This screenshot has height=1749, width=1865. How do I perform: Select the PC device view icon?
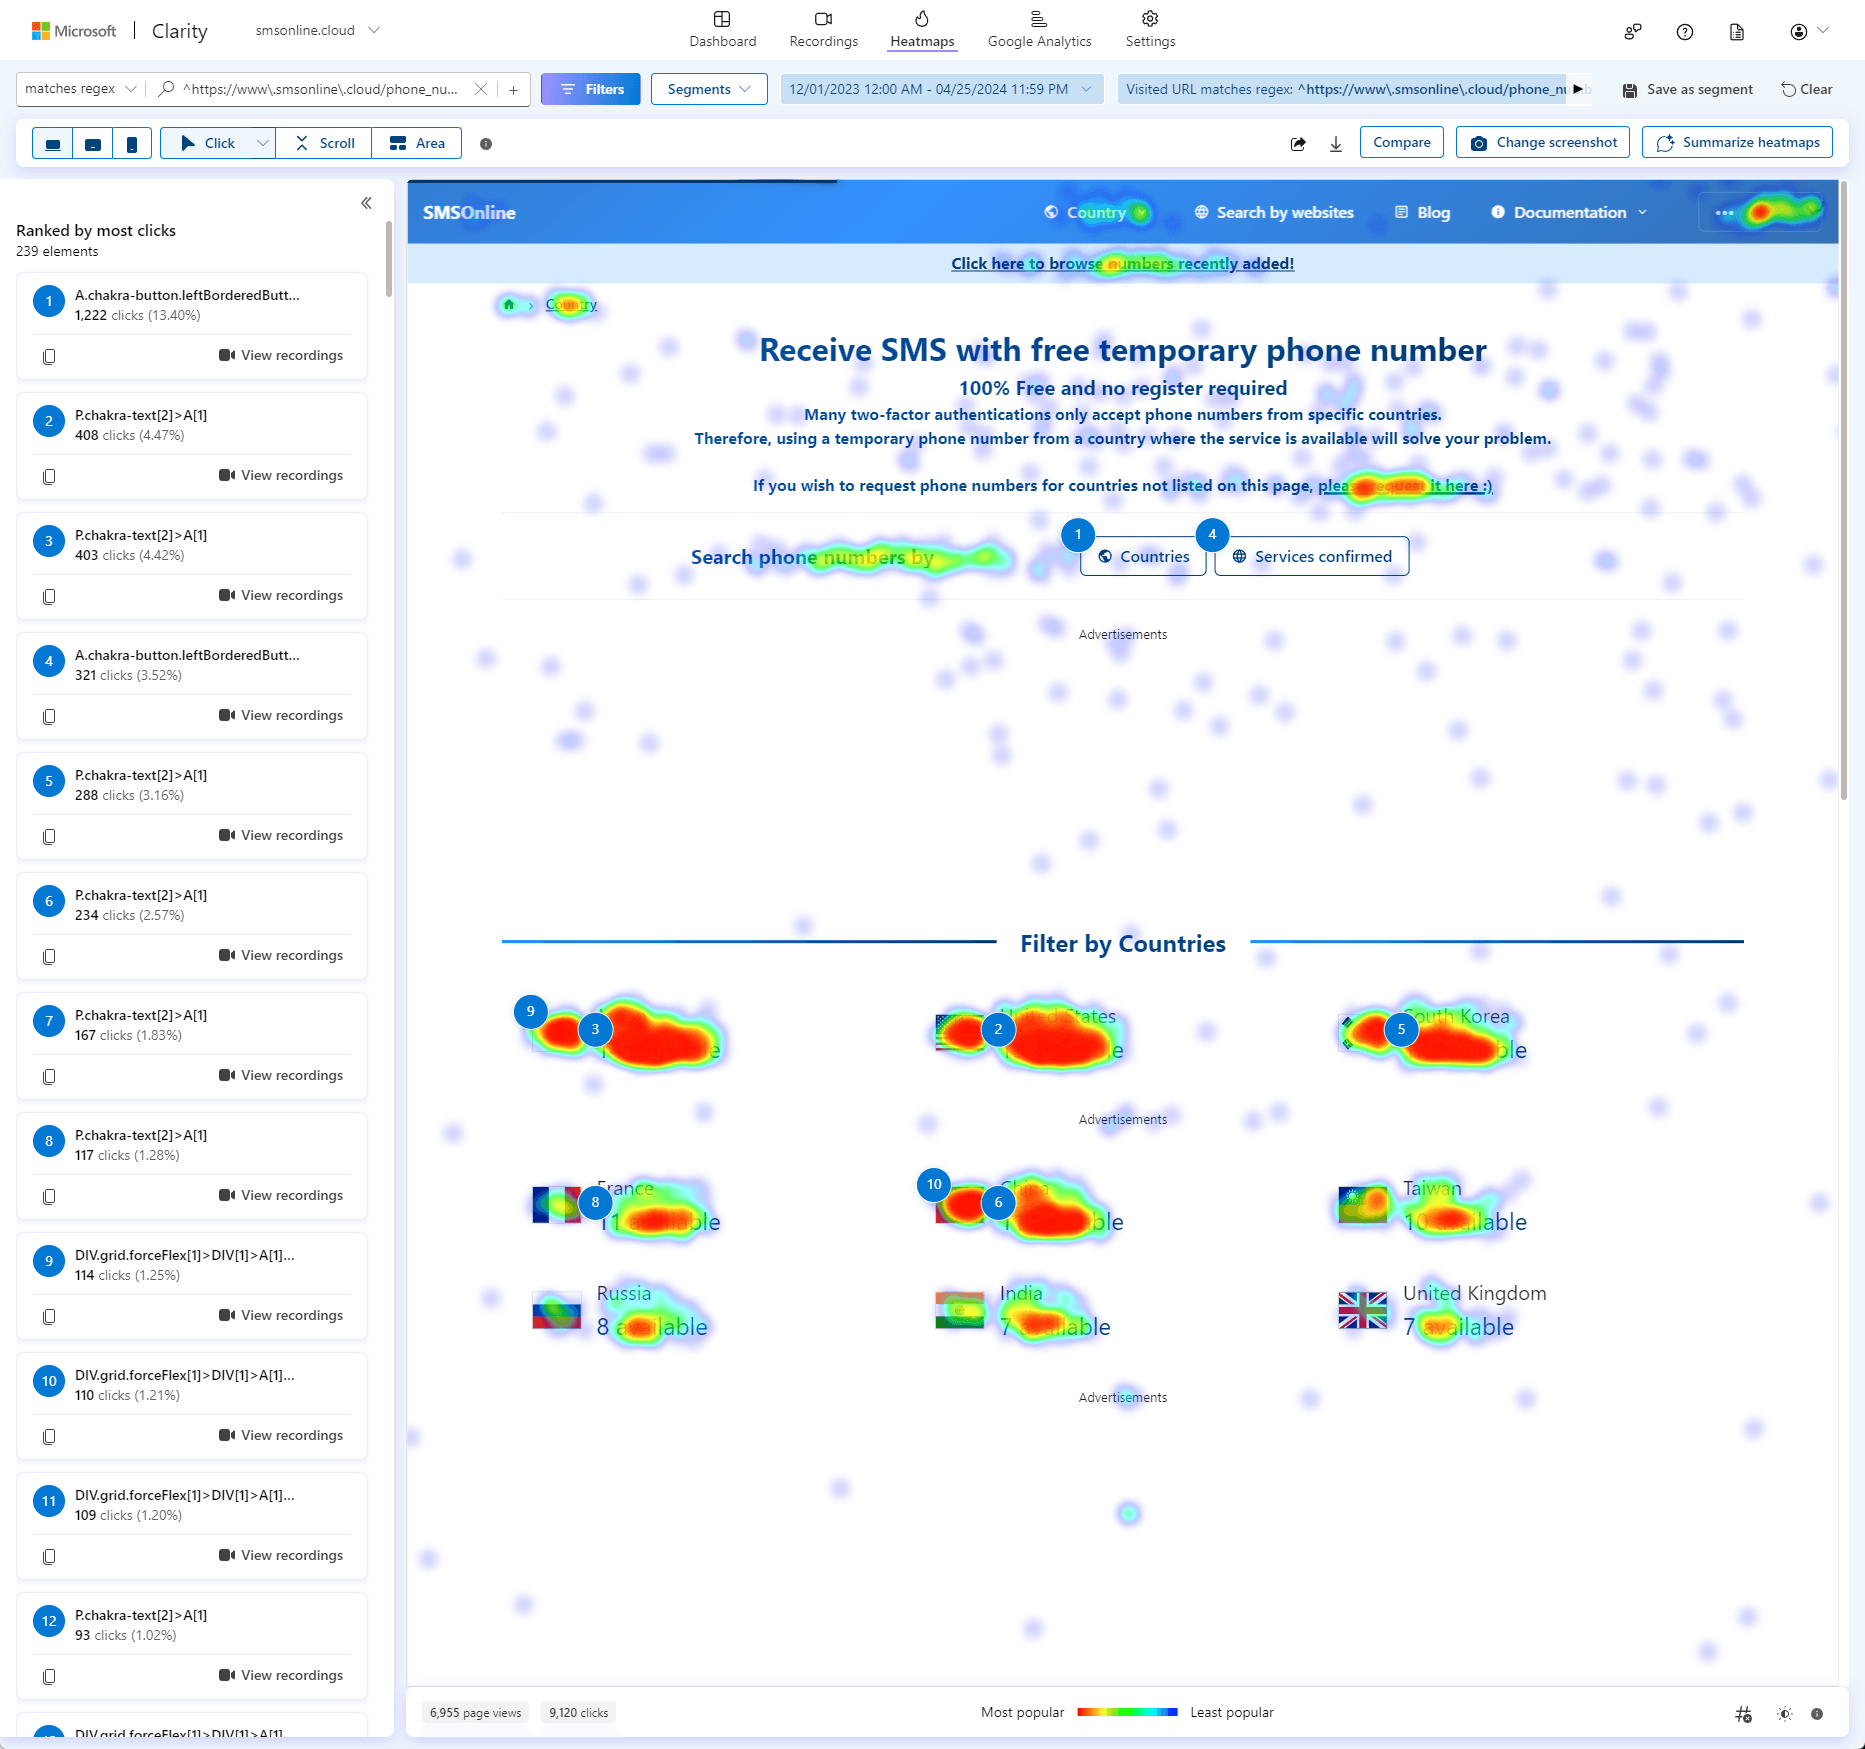pos(53,144)
